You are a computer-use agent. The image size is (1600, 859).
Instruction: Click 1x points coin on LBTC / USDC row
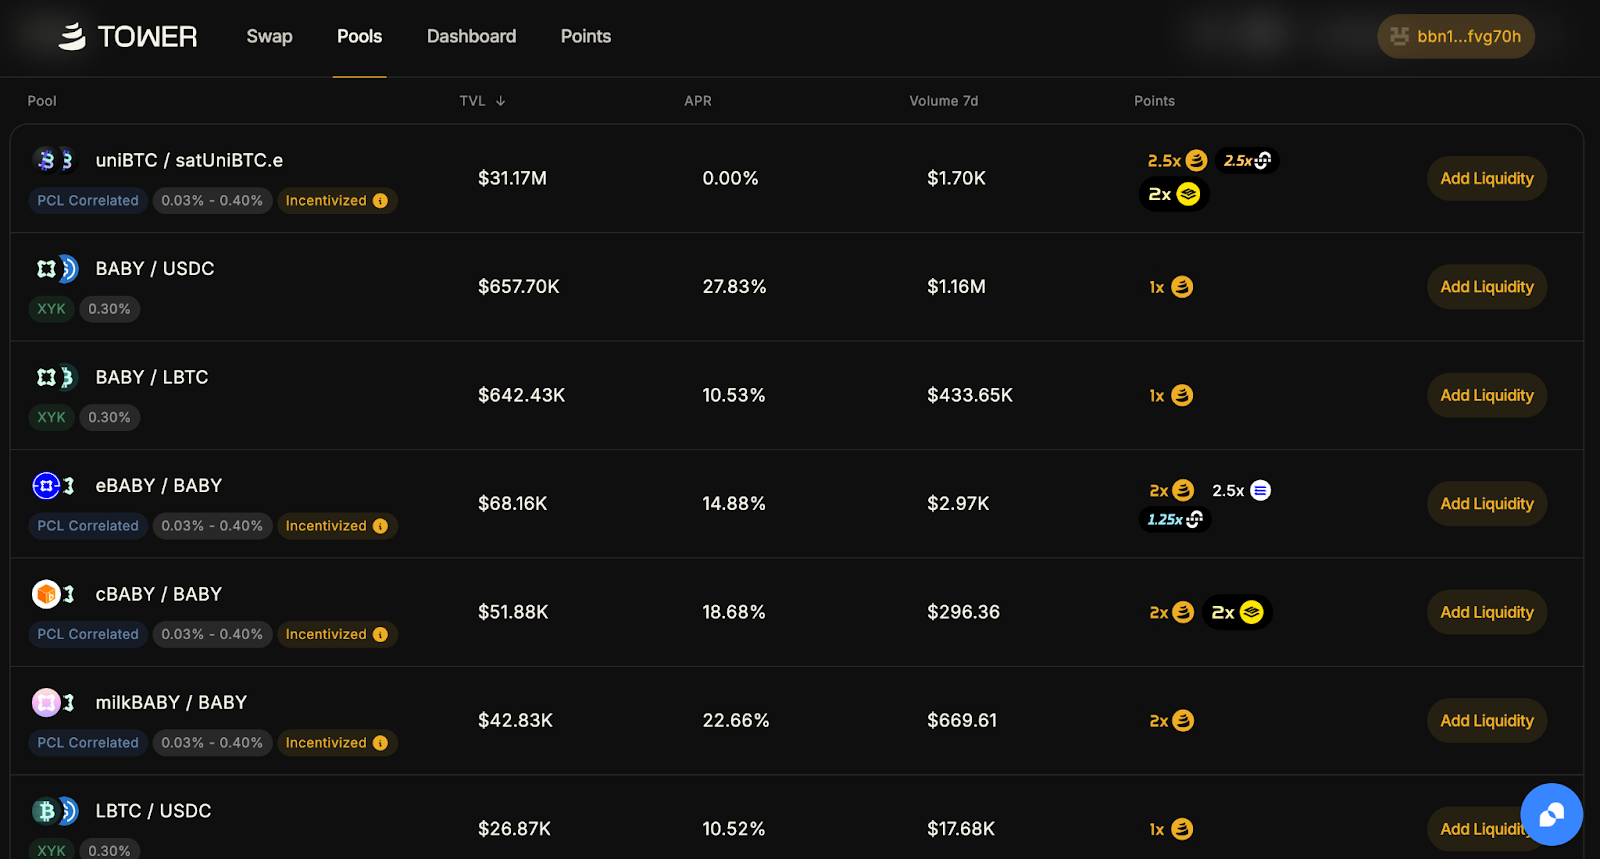pos(1171,829)
